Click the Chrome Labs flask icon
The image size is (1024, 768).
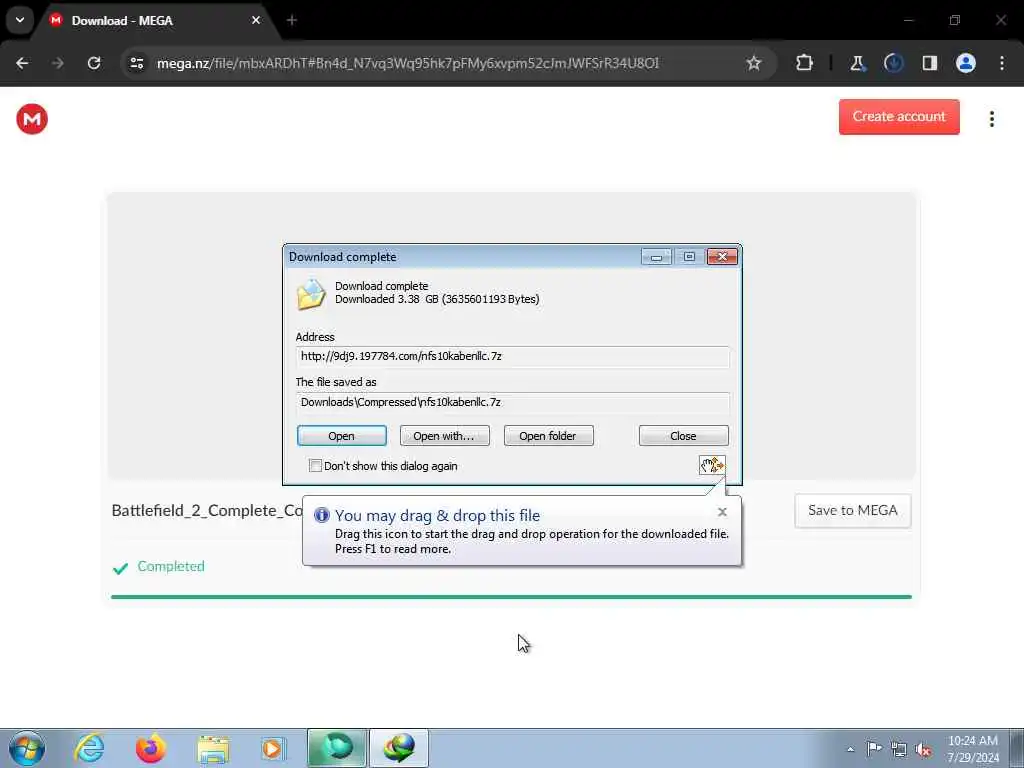coord(857,63)
